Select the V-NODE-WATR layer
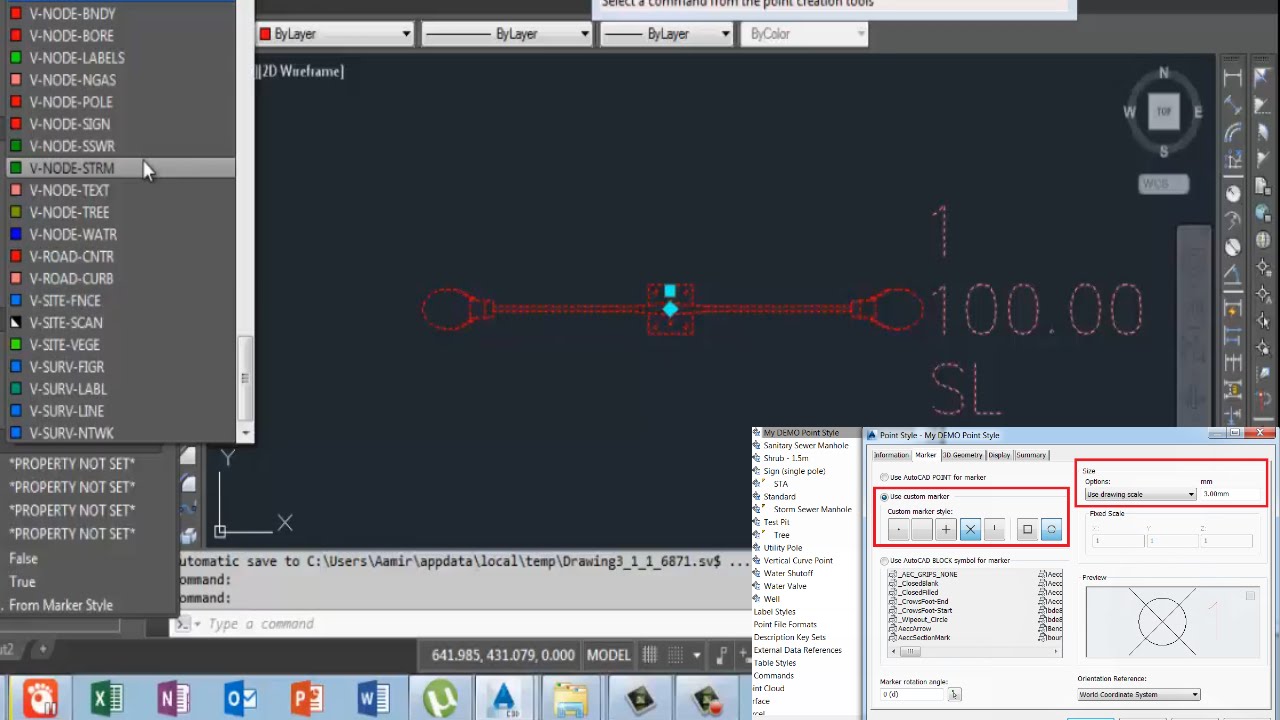This screenshot has height=720, width=1280. pyautogui.click(x=121, y=234)
